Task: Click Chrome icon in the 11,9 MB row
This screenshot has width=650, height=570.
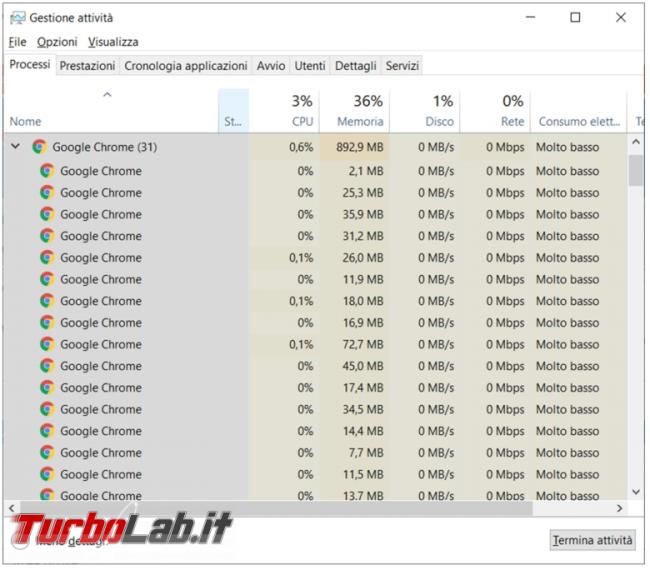Action: [x=47, y=279]
